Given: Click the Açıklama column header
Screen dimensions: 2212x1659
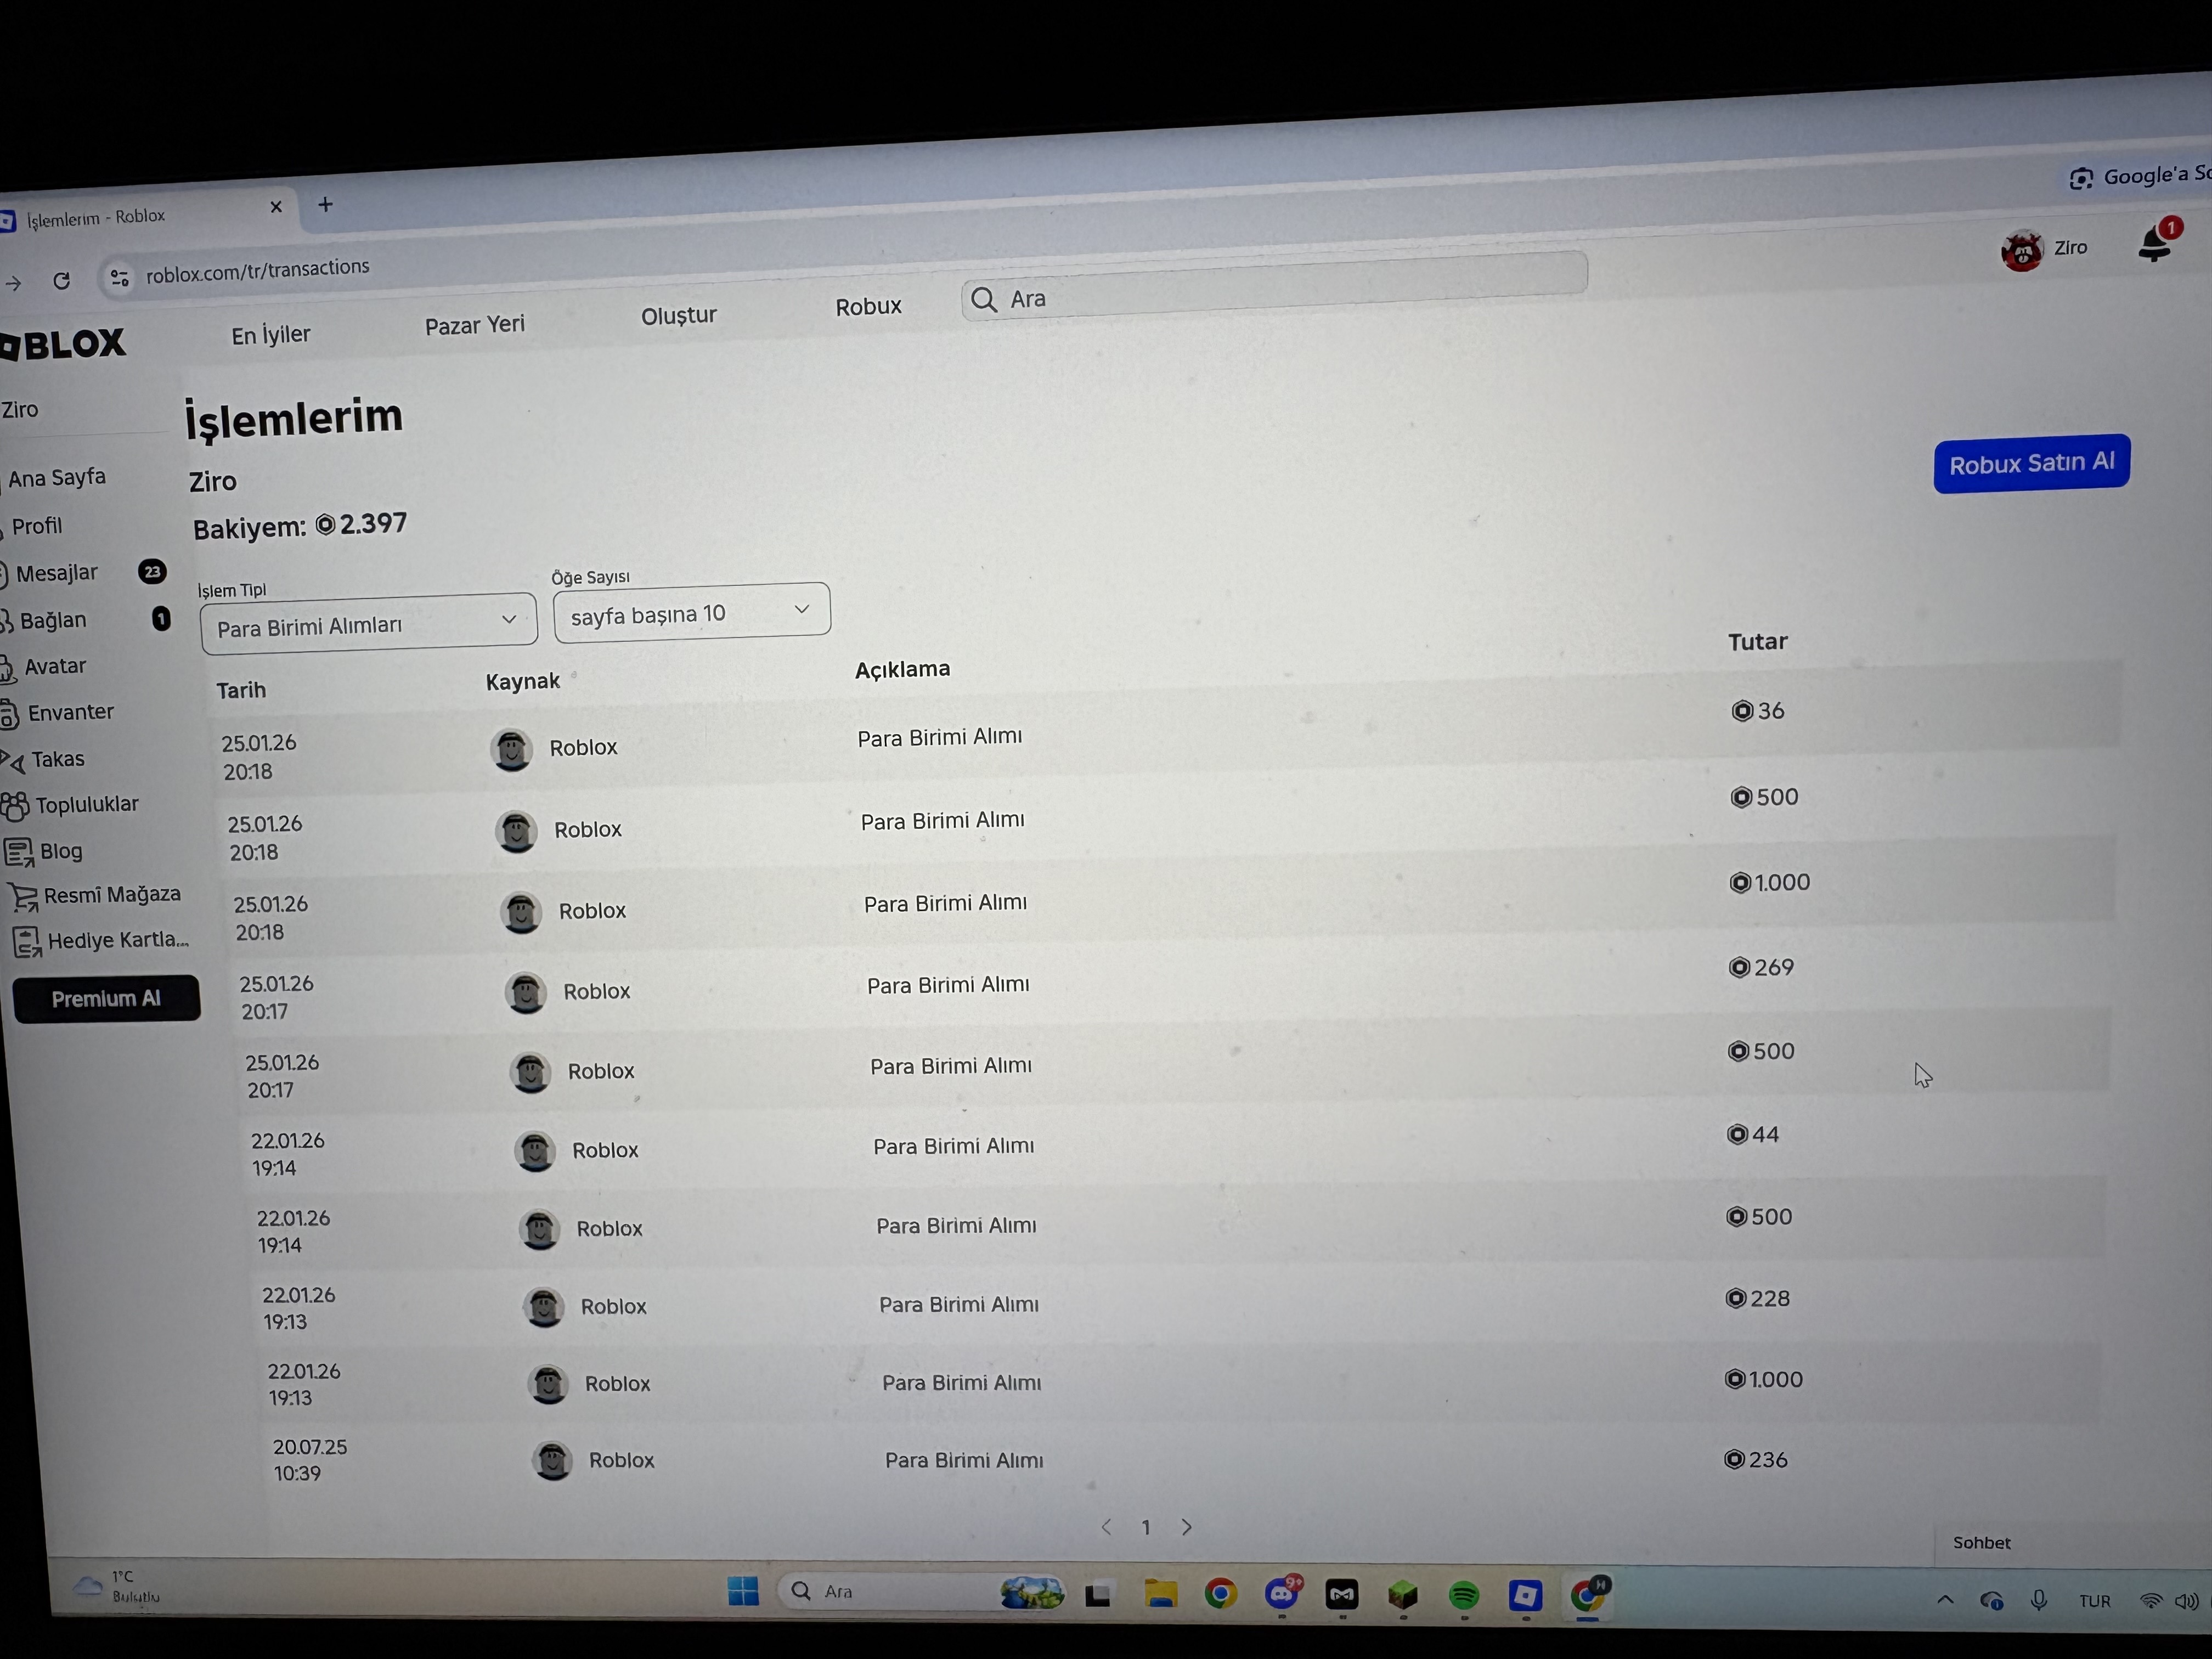Looking at the screenshot, I should coord(903,670).
